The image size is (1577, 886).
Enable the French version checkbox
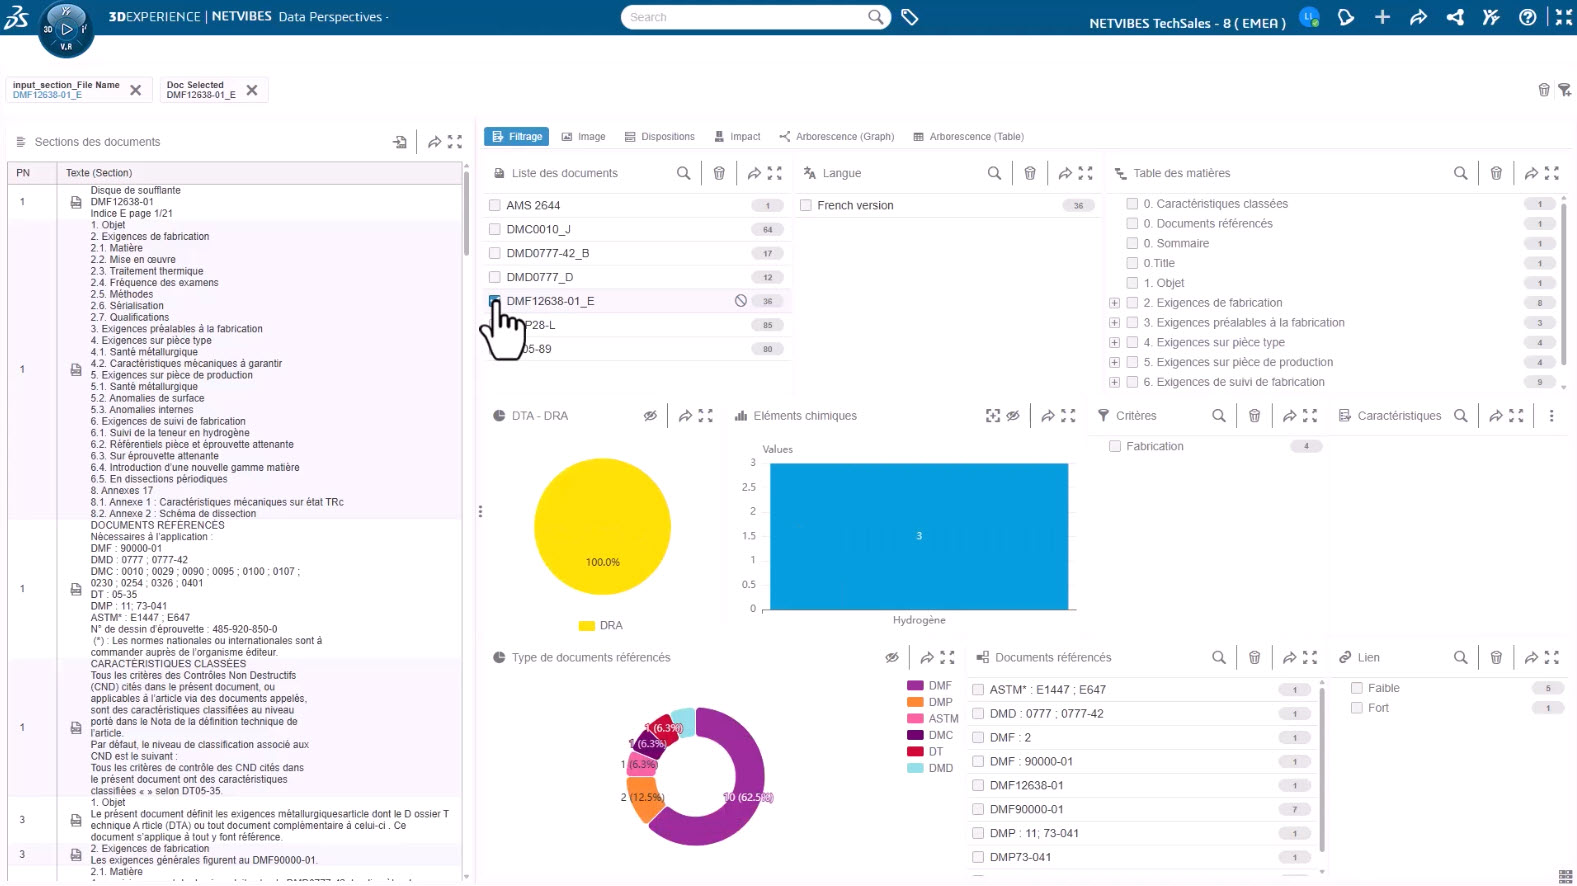[805, 205]
